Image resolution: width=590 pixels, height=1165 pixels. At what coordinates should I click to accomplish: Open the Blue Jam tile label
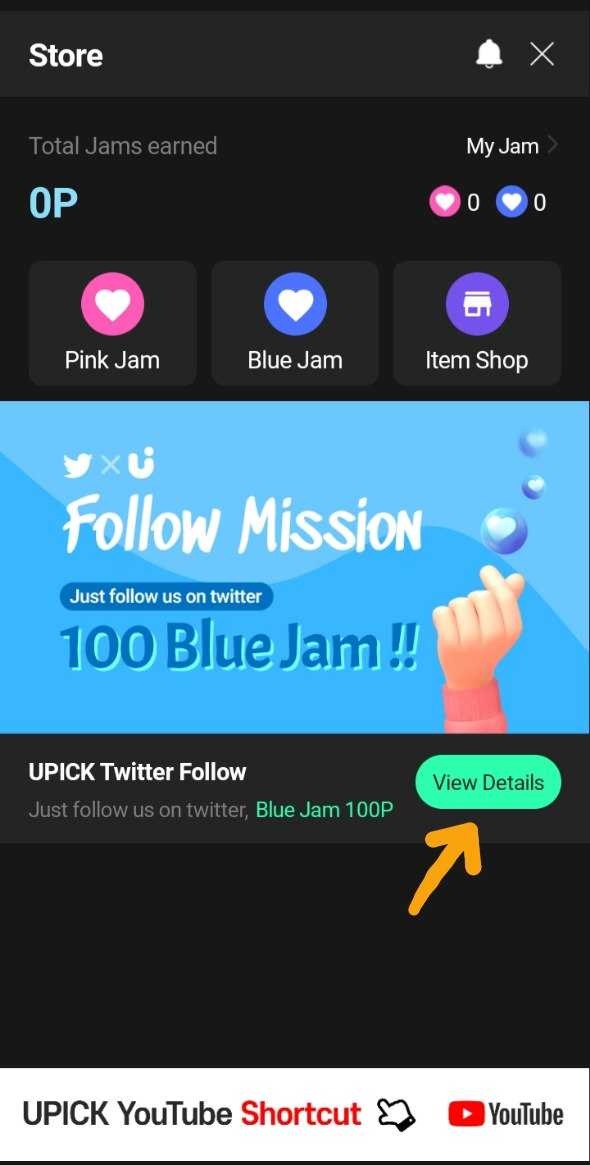(x=295, y=360)
